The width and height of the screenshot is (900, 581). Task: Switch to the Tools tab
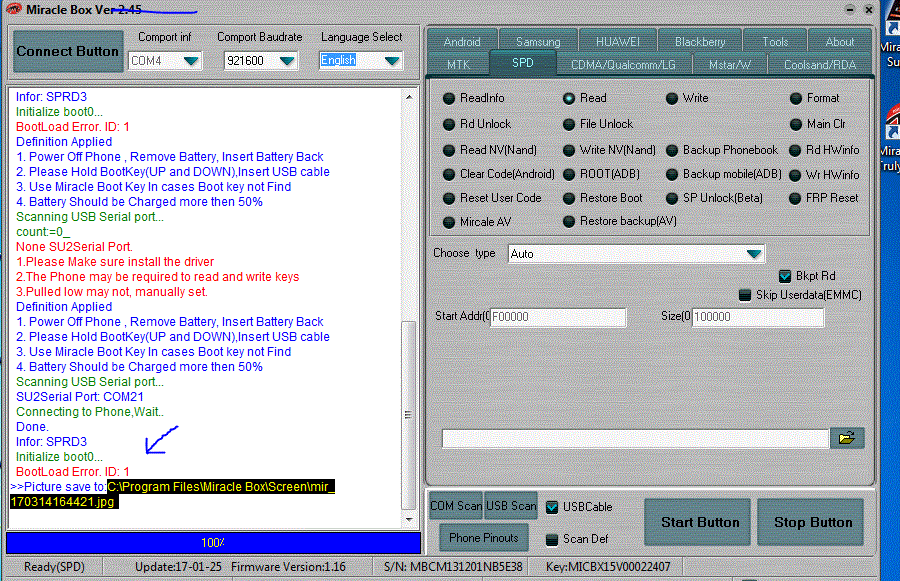point(775,41)
